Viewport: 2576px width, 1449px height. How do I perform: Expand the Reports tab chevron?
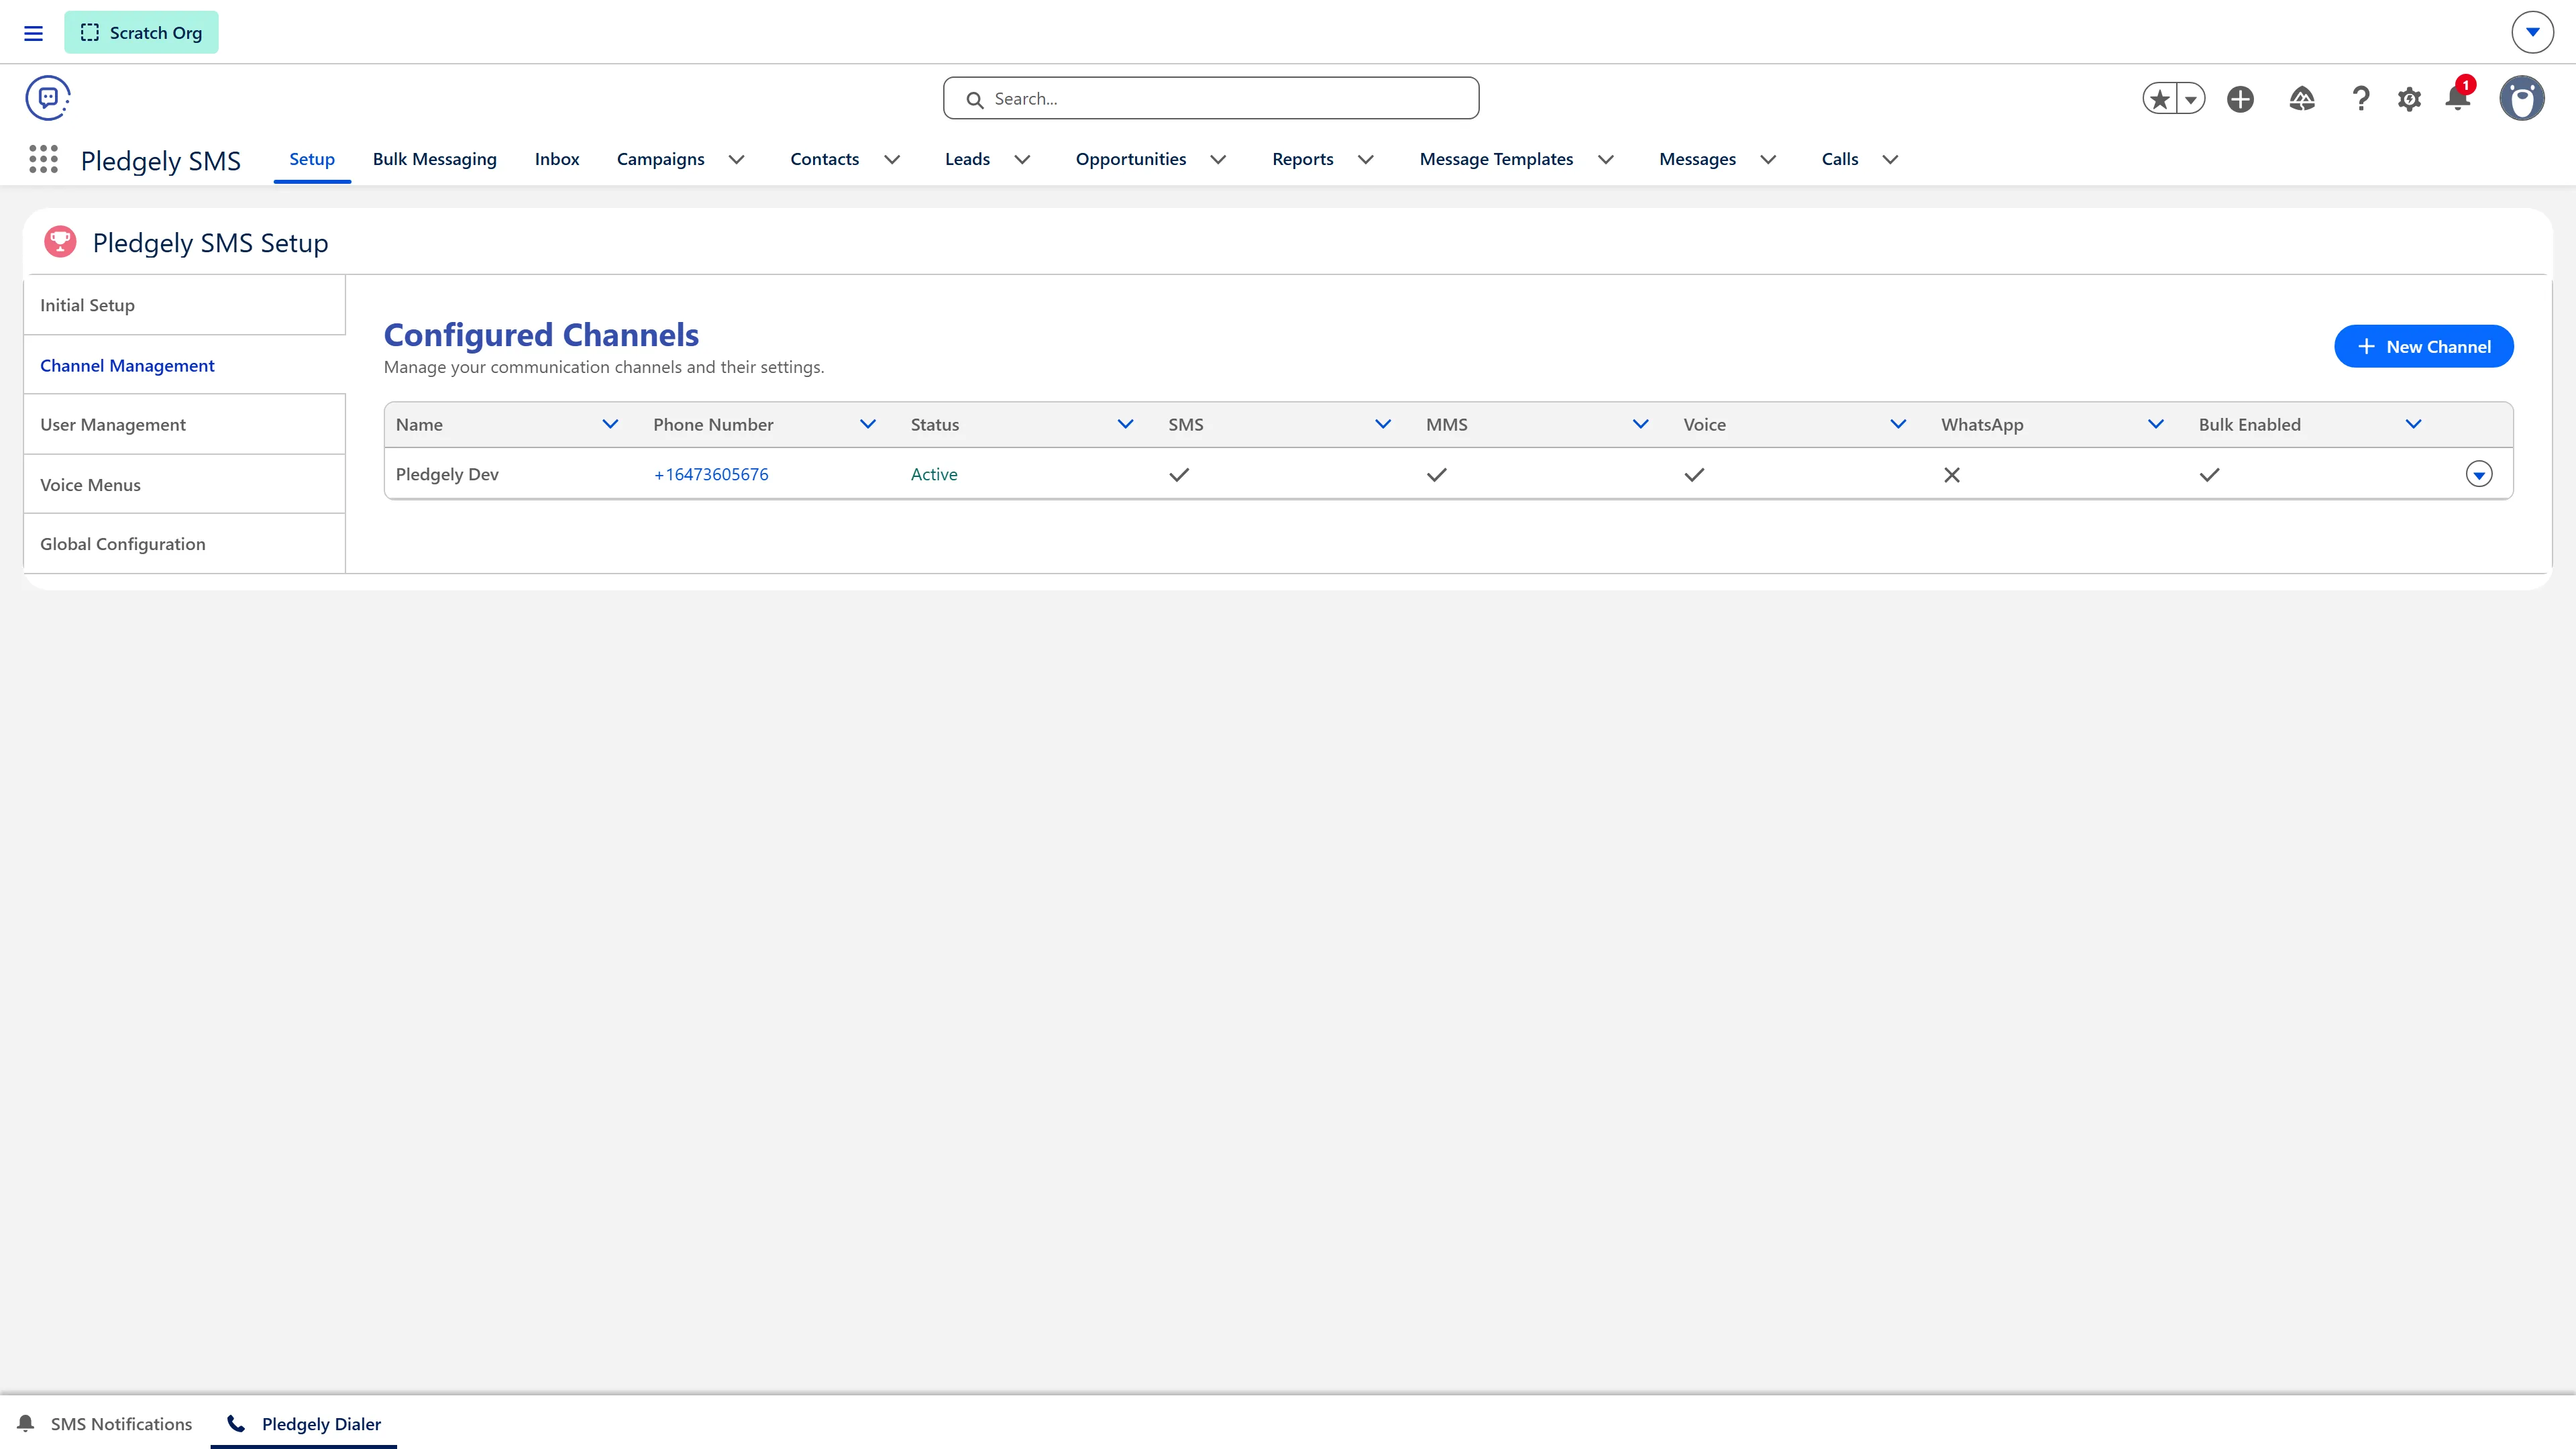(x=1366, y=159)
